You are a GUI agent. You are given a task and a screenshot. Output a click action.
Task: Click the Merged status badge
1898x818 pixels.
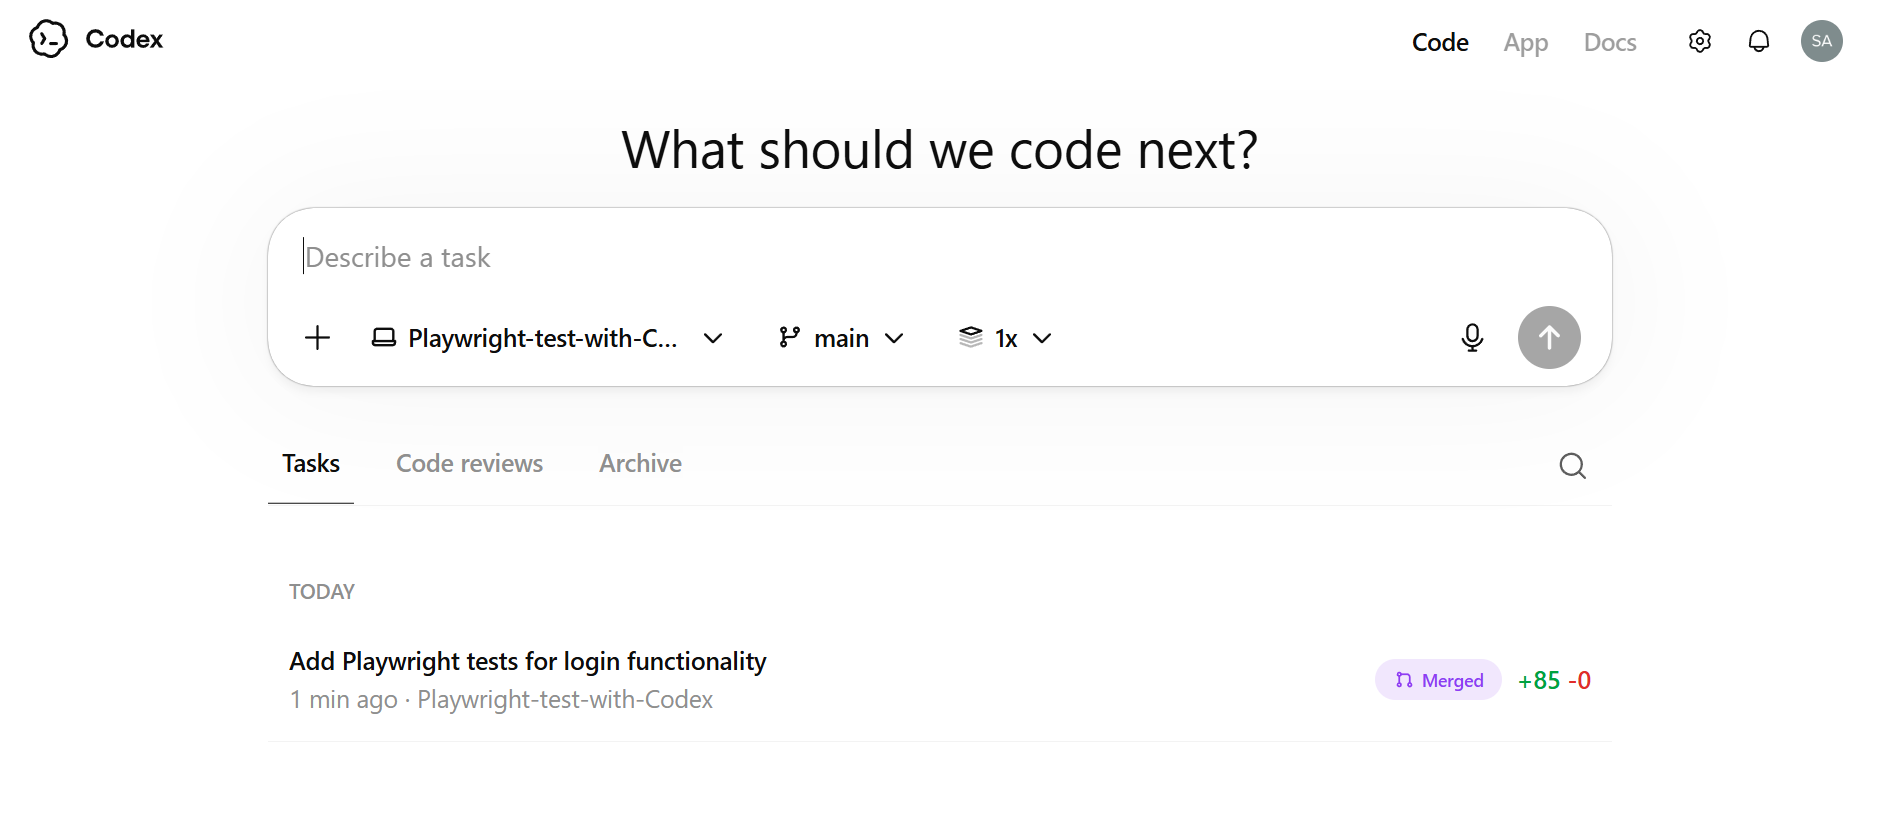tap(1438, 680)
